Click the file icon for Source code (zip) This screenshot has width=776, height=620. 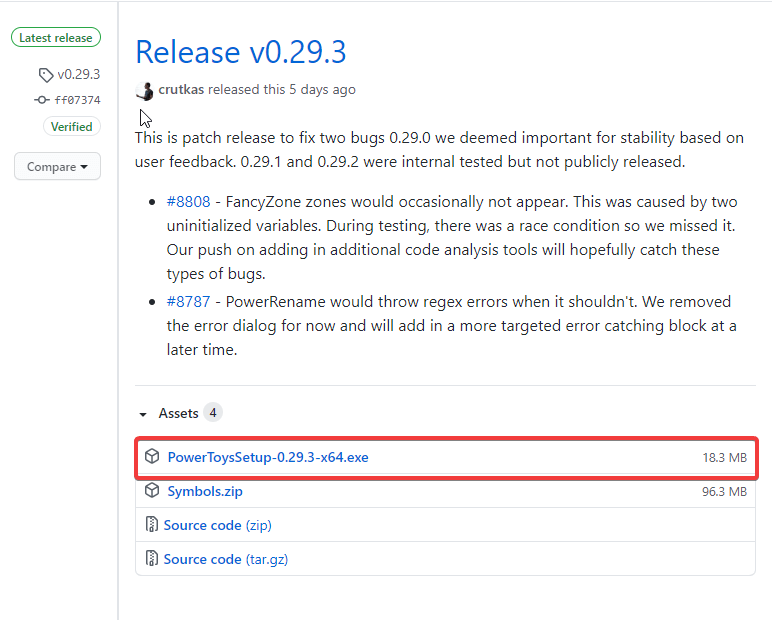tap(152, 525)
